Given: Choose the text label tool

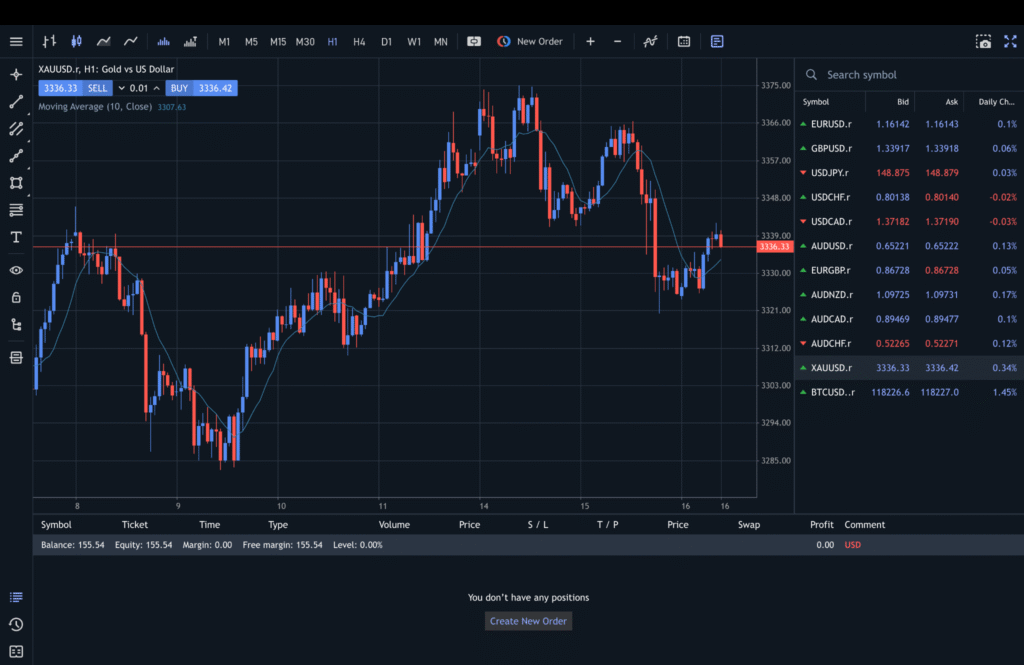Looking at the screenshot, I should 16,237.
